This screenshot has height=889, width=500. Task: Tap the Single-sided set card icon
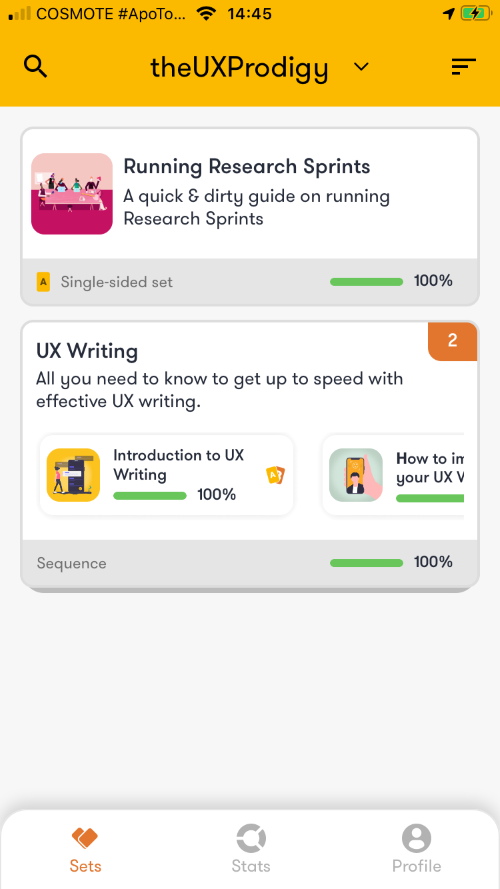(43, 282)
